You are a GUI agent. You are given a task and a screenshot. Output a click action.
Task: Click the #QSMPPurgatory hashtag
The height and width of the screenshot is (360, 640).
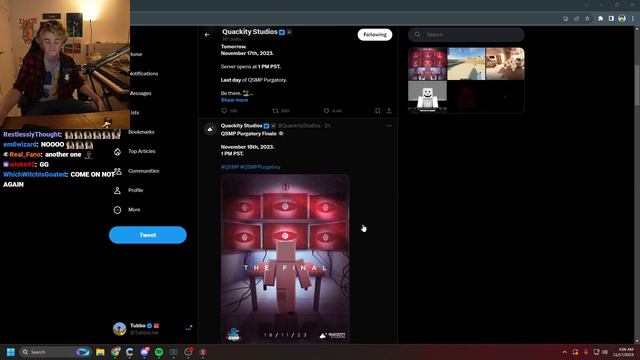coord(260,167)
